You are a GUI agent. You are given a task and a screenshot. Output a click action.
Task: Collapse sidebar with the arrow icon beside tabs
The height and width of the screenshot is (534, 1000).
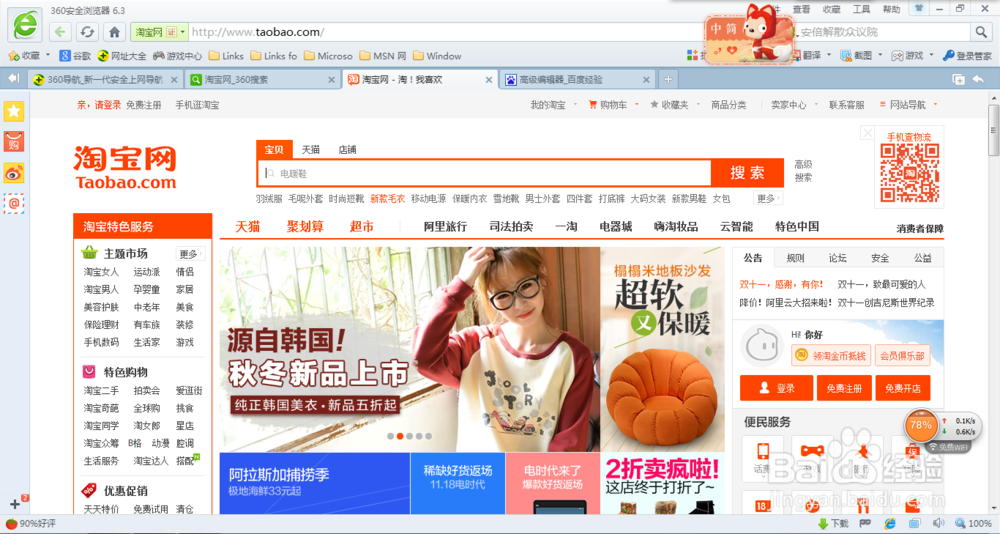pos(14,78)
